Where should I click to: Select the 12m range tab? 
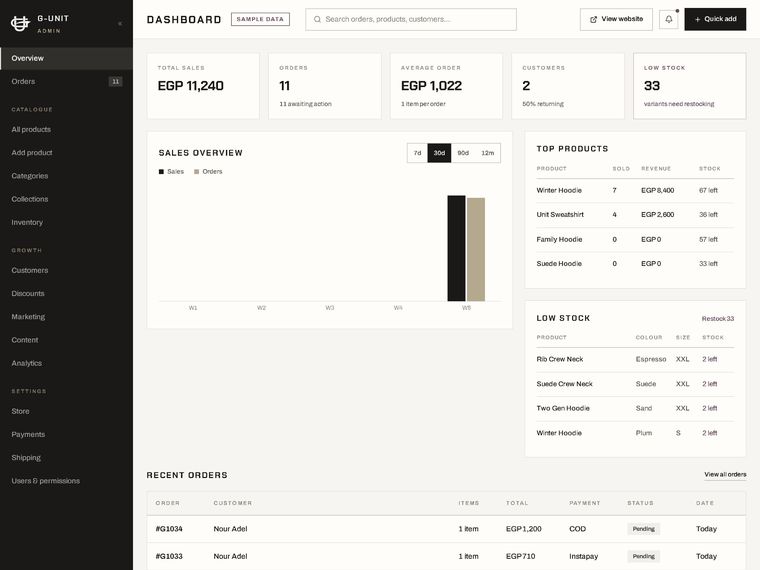point(488,153)
